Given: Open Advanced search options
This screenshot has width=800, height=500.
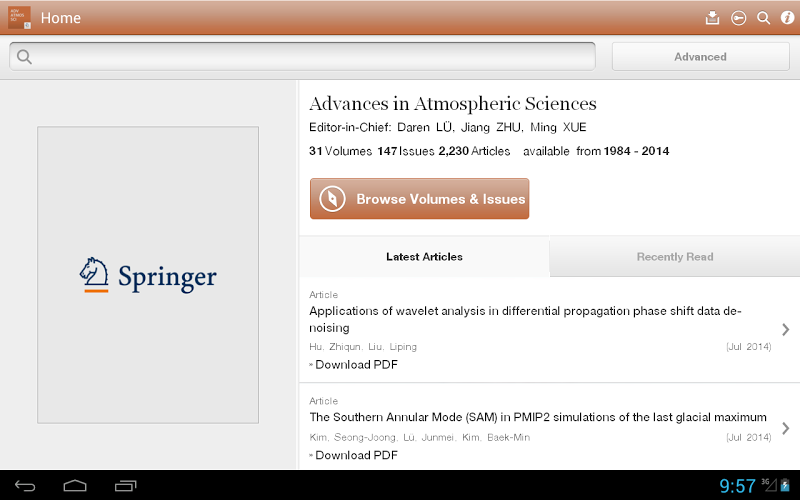Looking at the screenshot, I should click(701, 57).
